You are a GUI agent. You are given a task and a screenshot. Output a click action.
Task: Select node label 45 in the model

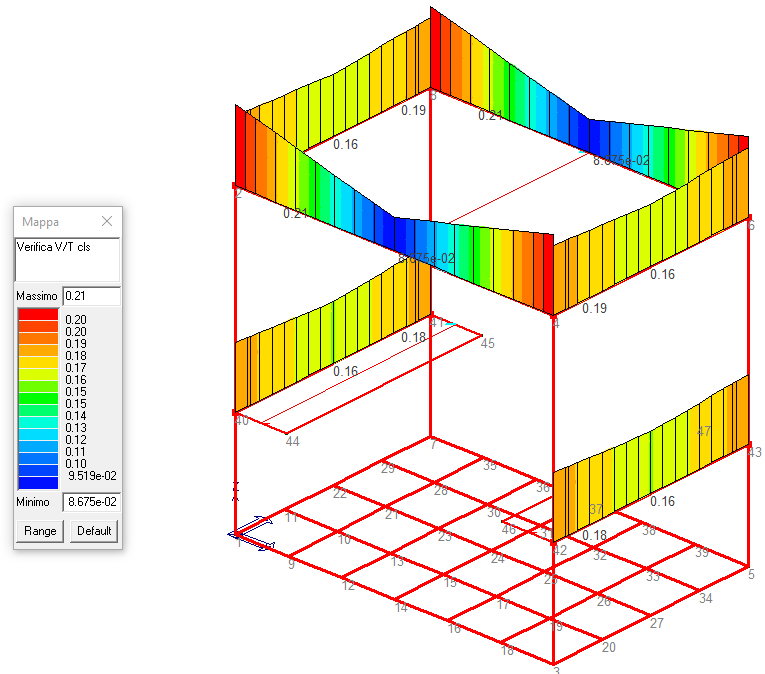coord(487,344)
